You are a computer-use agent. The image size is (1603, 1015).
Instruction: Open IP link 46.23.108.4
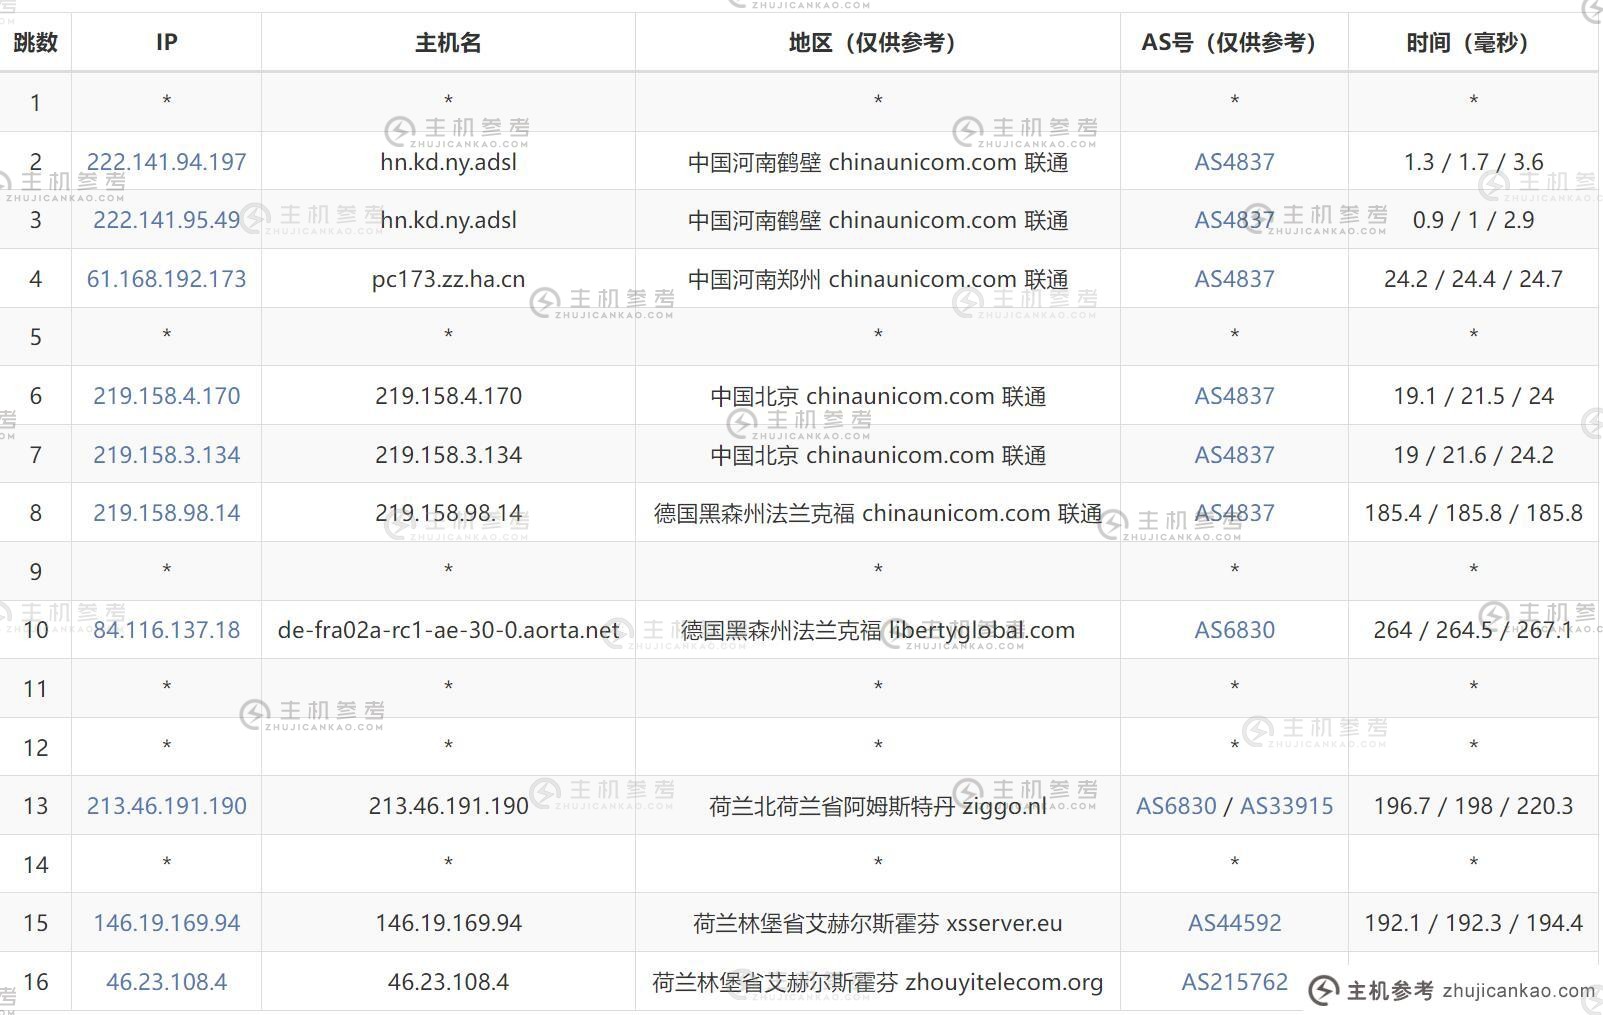pyautogui.click(x=166, y=982)
